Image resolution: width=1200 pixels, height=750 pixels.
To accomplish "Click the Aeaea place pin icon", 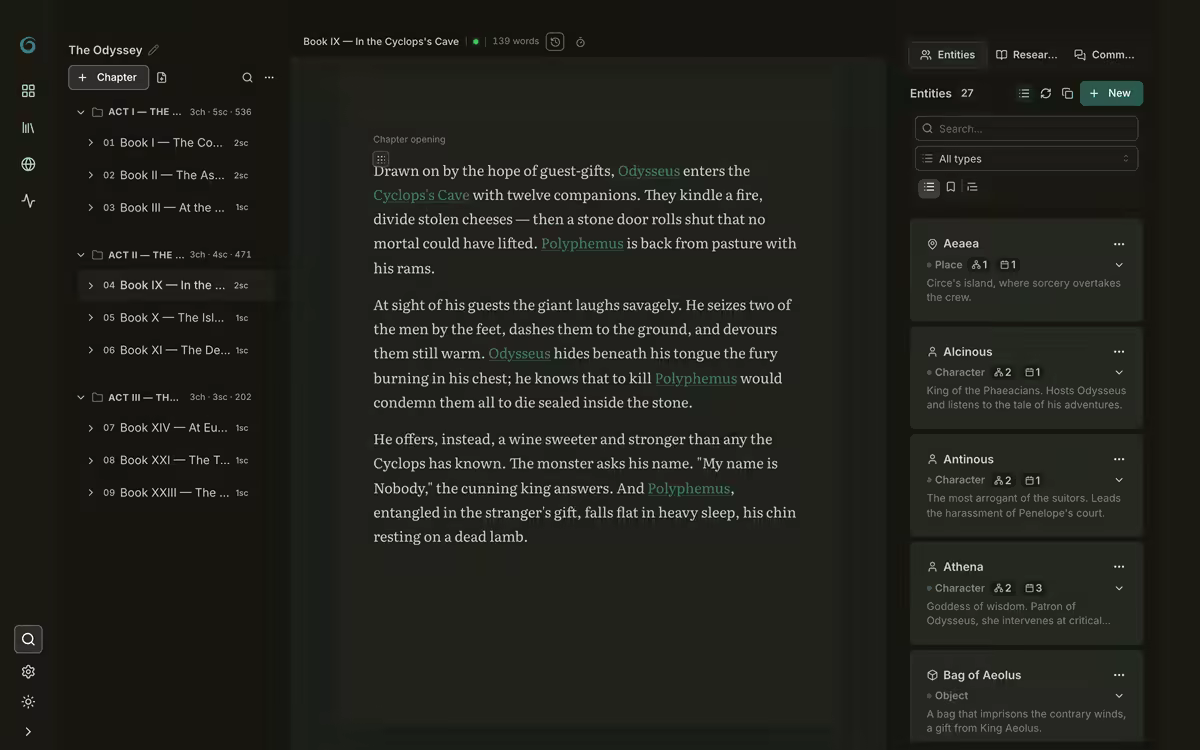I will pyautogui.click(x=932, y=244).
